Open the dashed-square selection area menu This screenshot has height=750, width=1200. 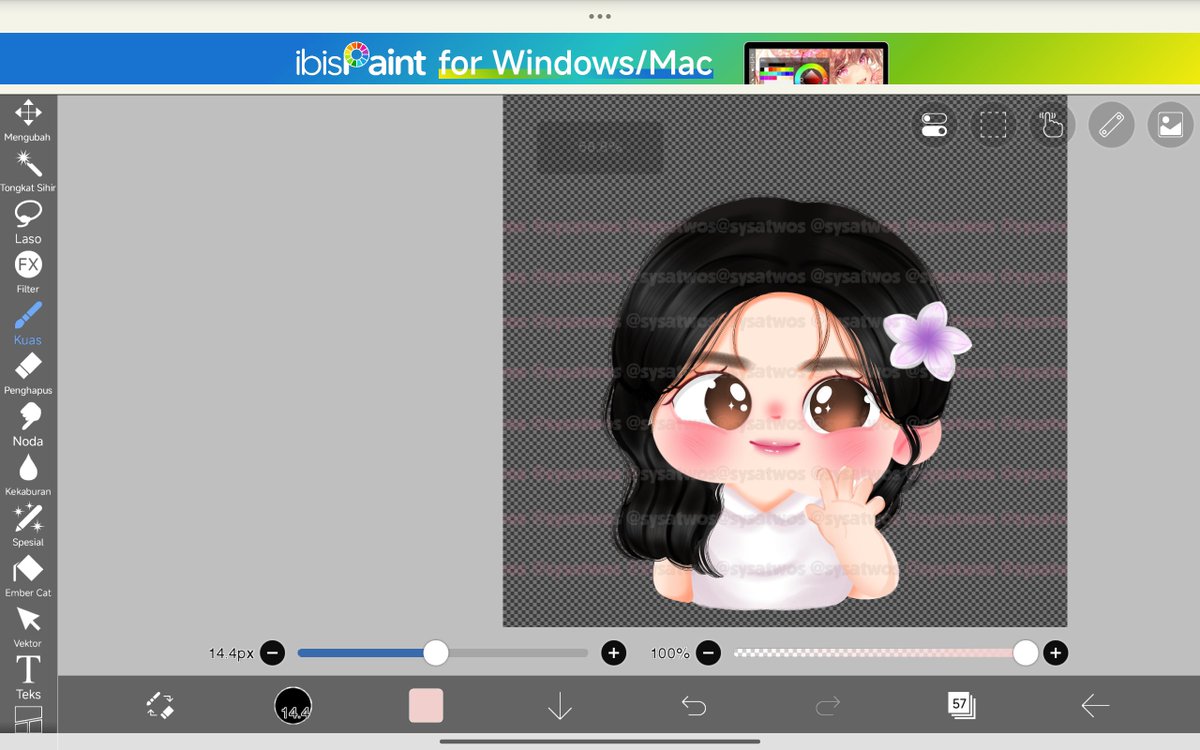993,125
